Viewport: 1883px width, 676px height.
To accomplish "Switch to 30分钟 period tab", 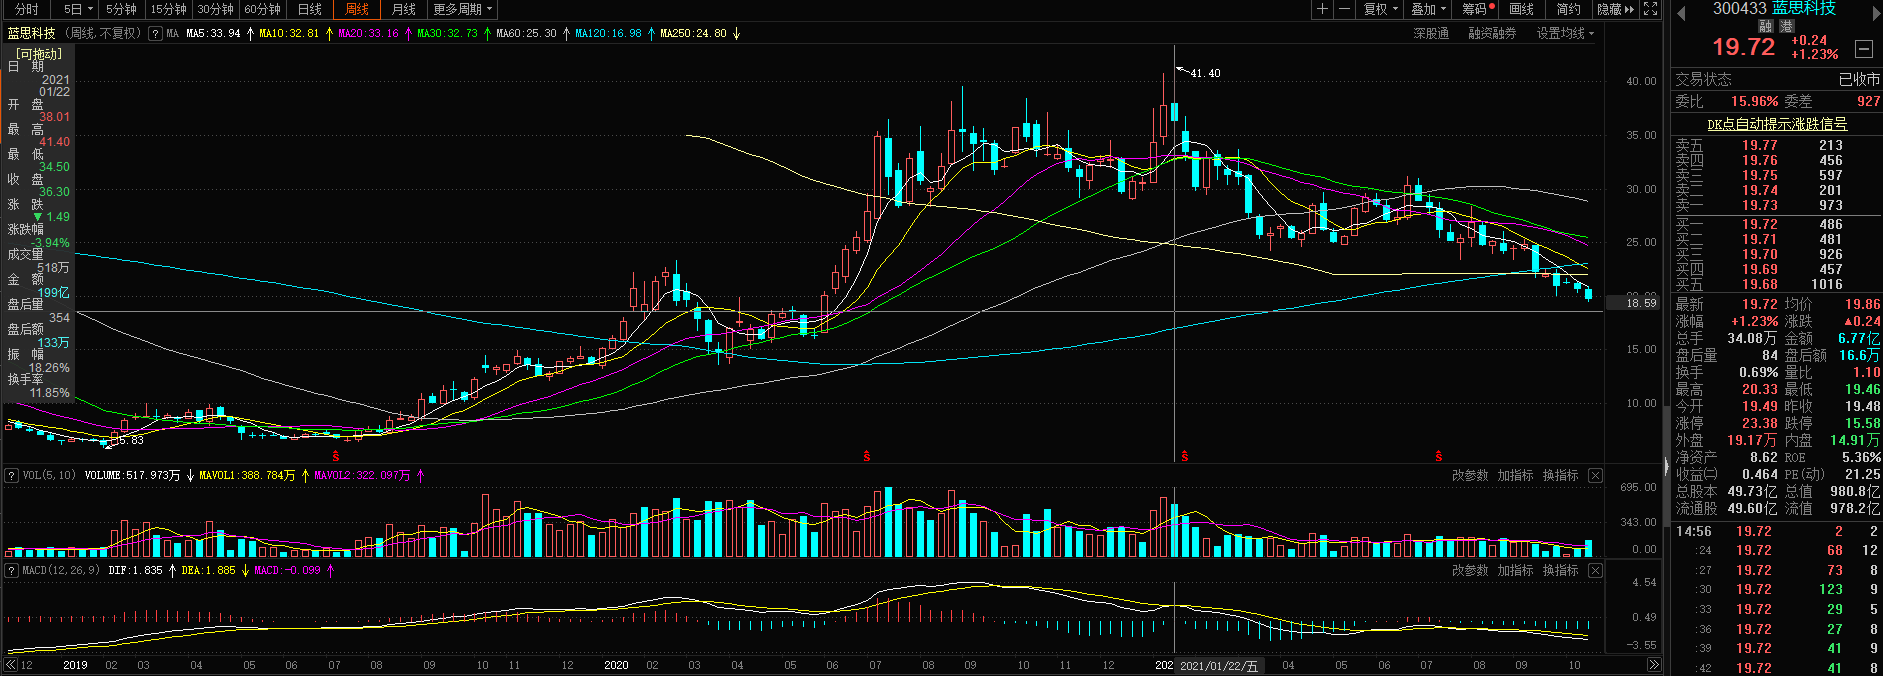I will pos(215,9).
